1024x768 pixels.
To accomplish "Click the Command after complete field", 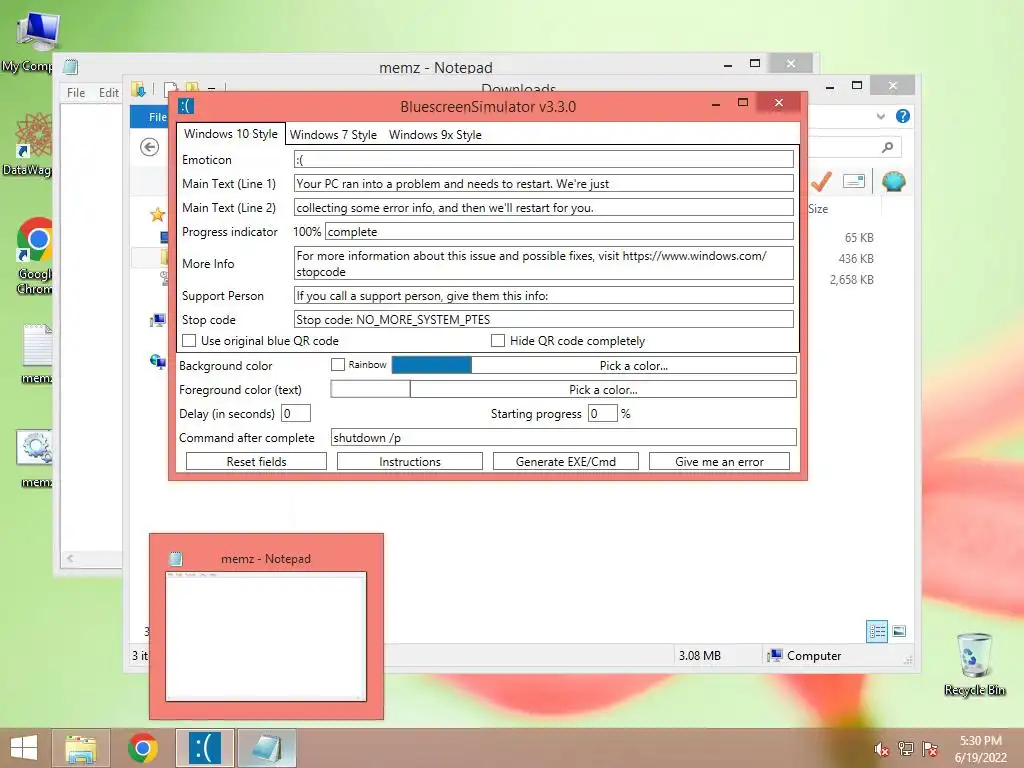I will coord(564,437).
